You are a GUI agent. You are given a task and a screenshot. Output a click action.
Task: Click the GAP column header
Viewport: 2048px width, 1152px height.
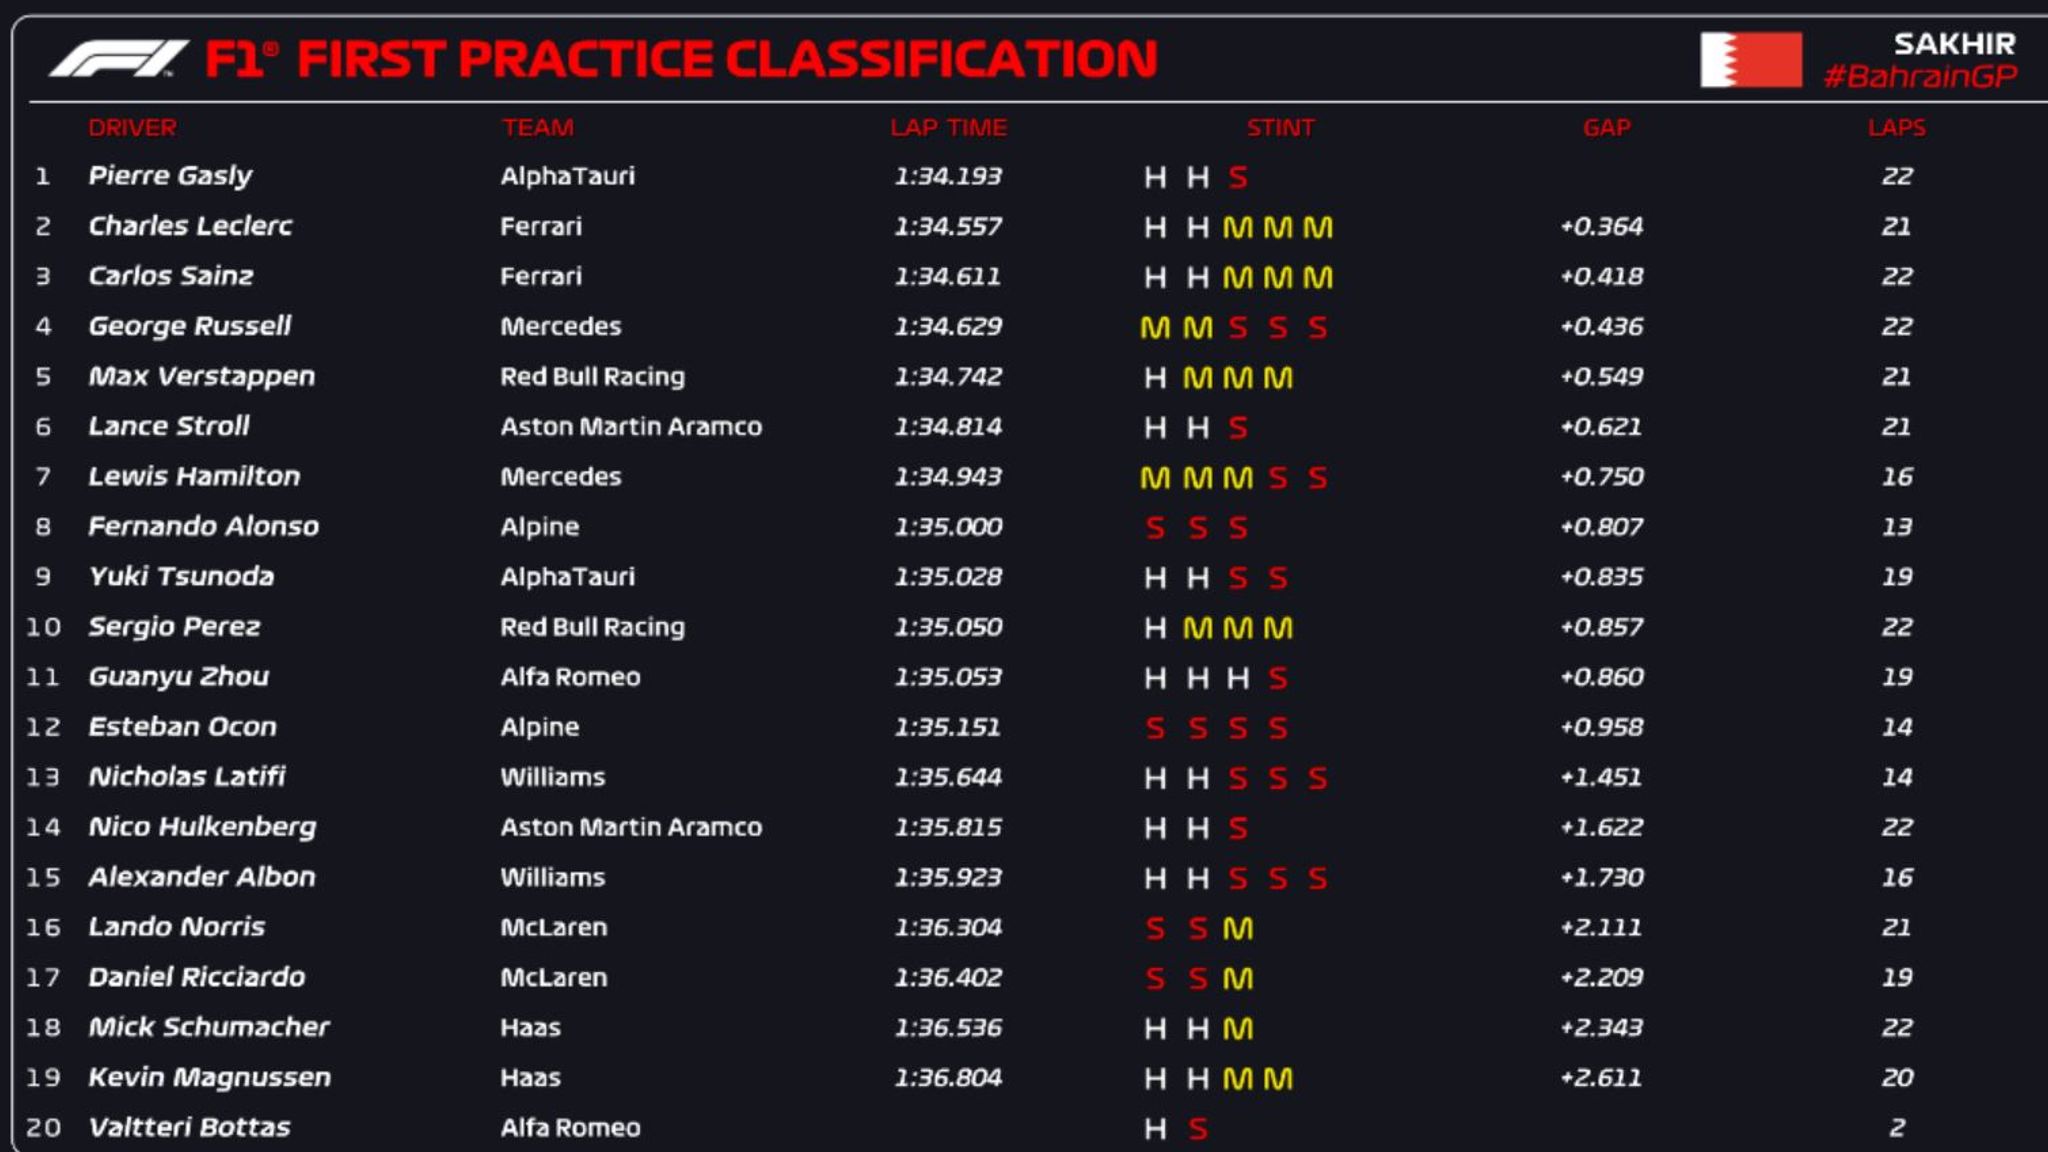point(1606,128)
